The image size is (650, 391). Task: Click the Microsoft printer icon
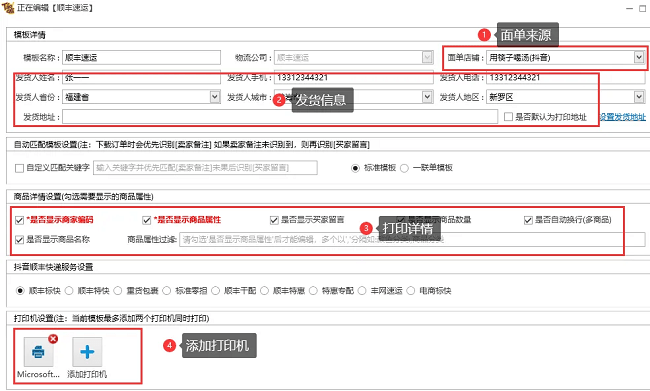pos(38,352)
